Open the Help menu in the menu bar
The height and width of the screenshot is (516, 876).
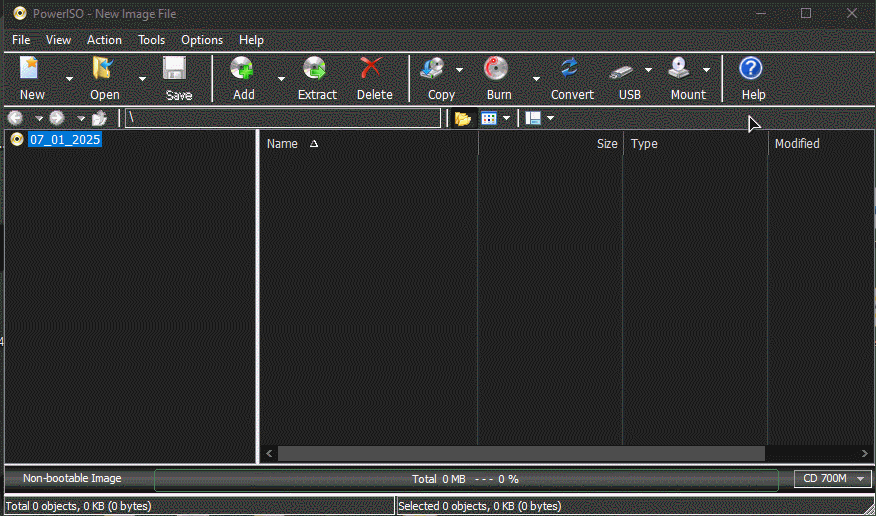coord(251,40)
